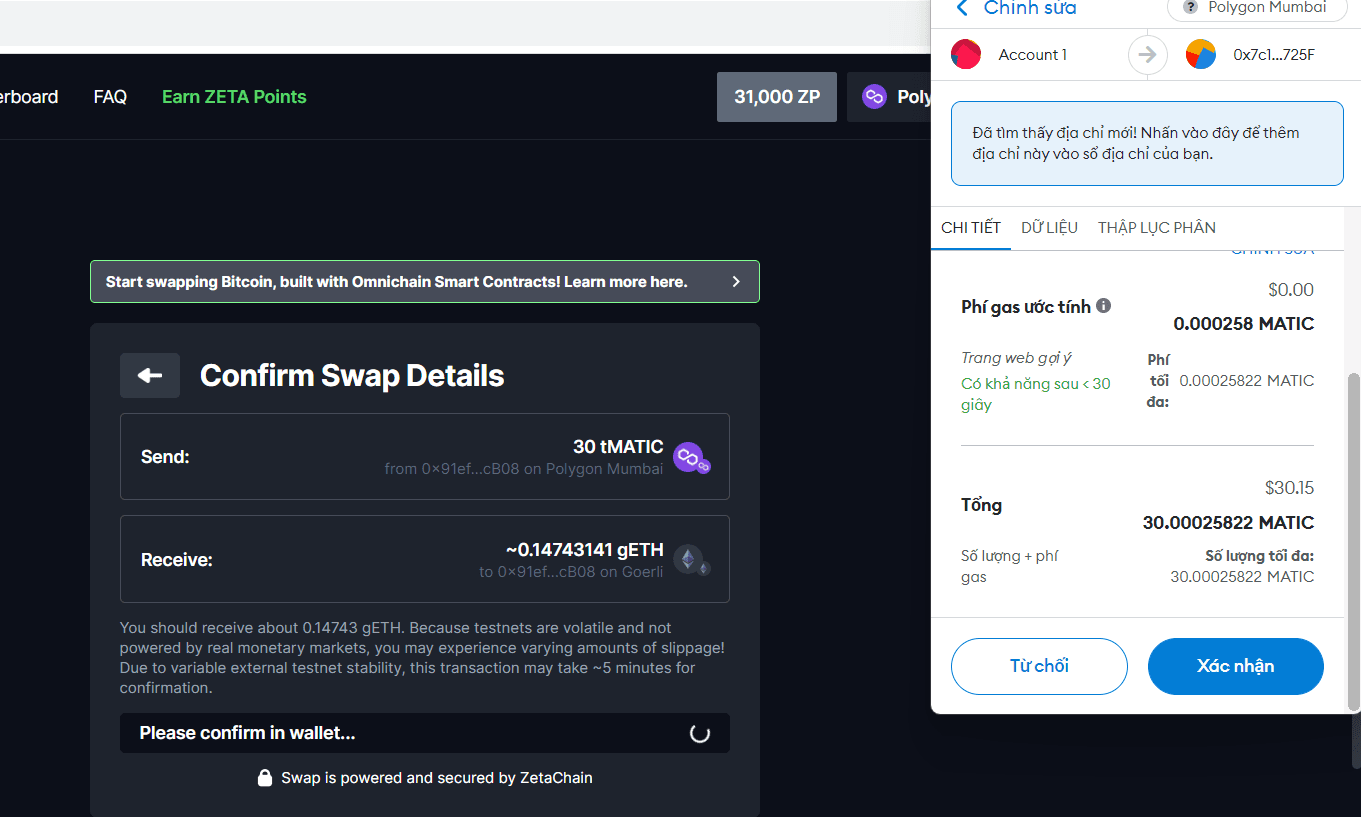Open the Polygon Mumbai network selector
Viewport: 1361px width, 817px height.
coord(1256,8)
